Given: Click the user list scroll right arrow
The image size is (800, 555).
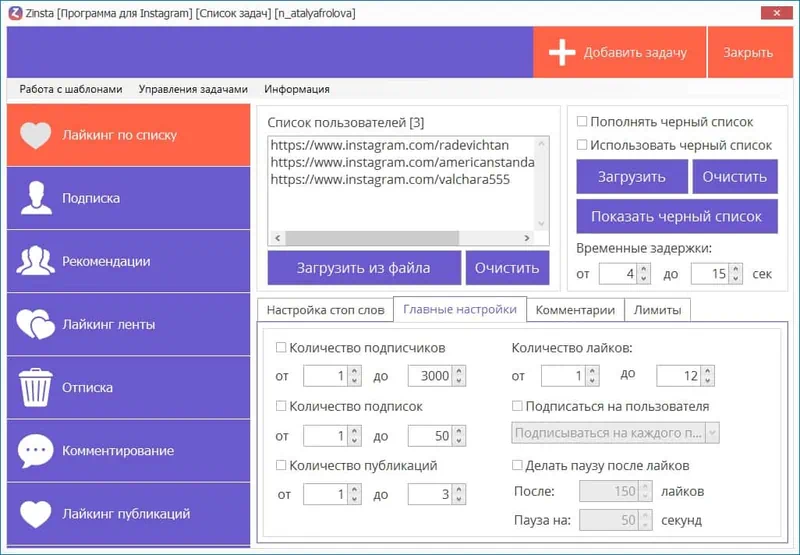Looking at the screenshot, I should pos(527,238).
